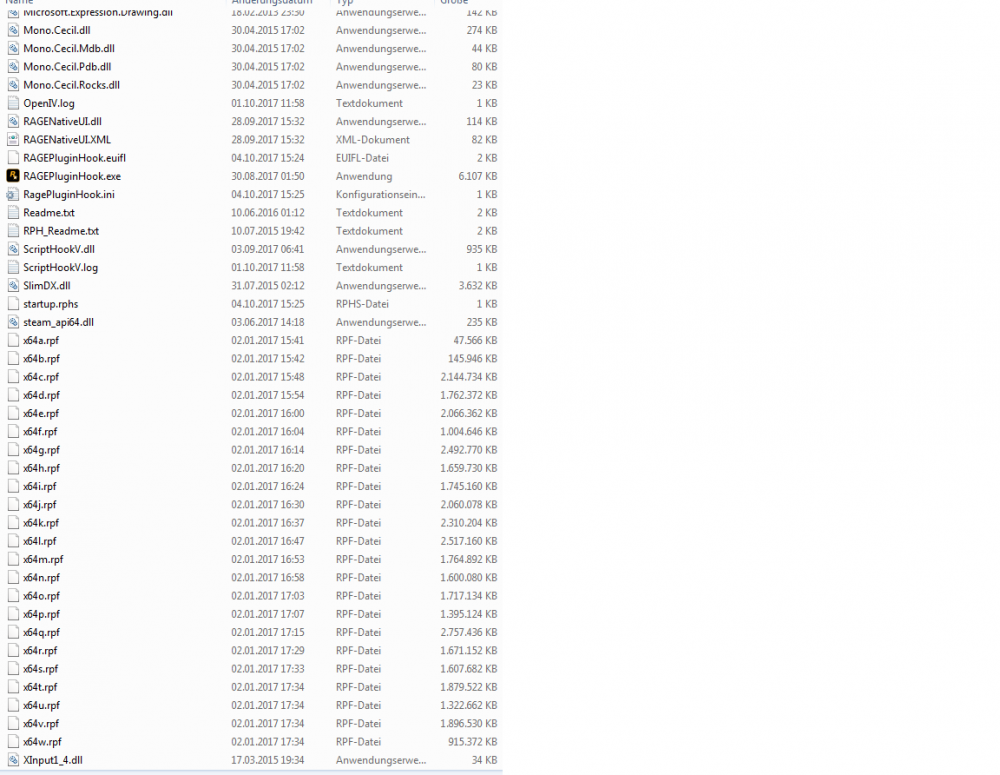The width and height of the screenshot is (1000, 775).
Task: Click the Readme.txt file icon
Action: [x=13, y=212]
